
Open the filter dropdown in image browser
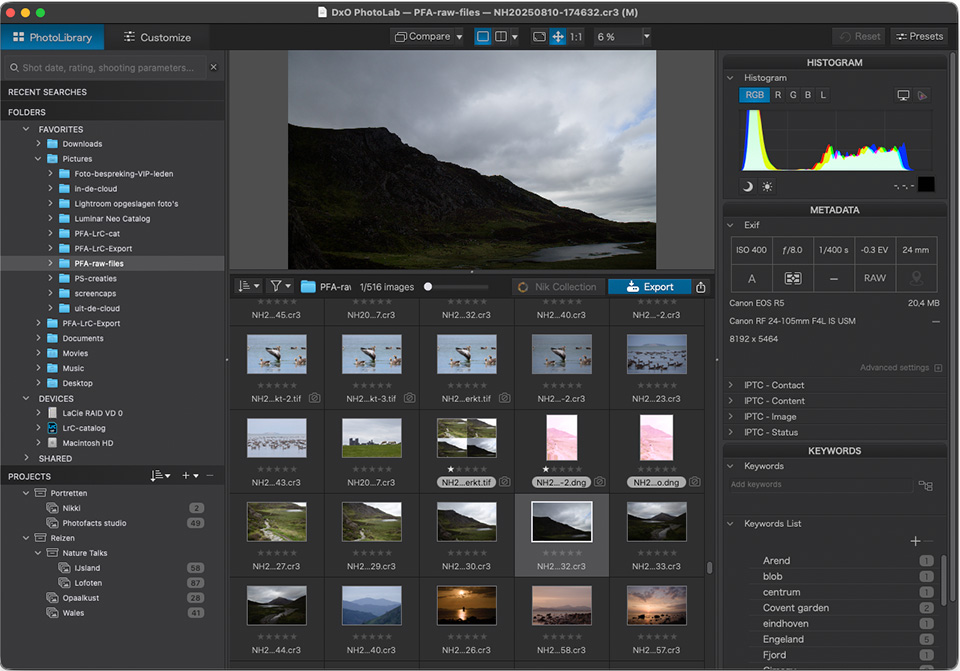(280, 286)
